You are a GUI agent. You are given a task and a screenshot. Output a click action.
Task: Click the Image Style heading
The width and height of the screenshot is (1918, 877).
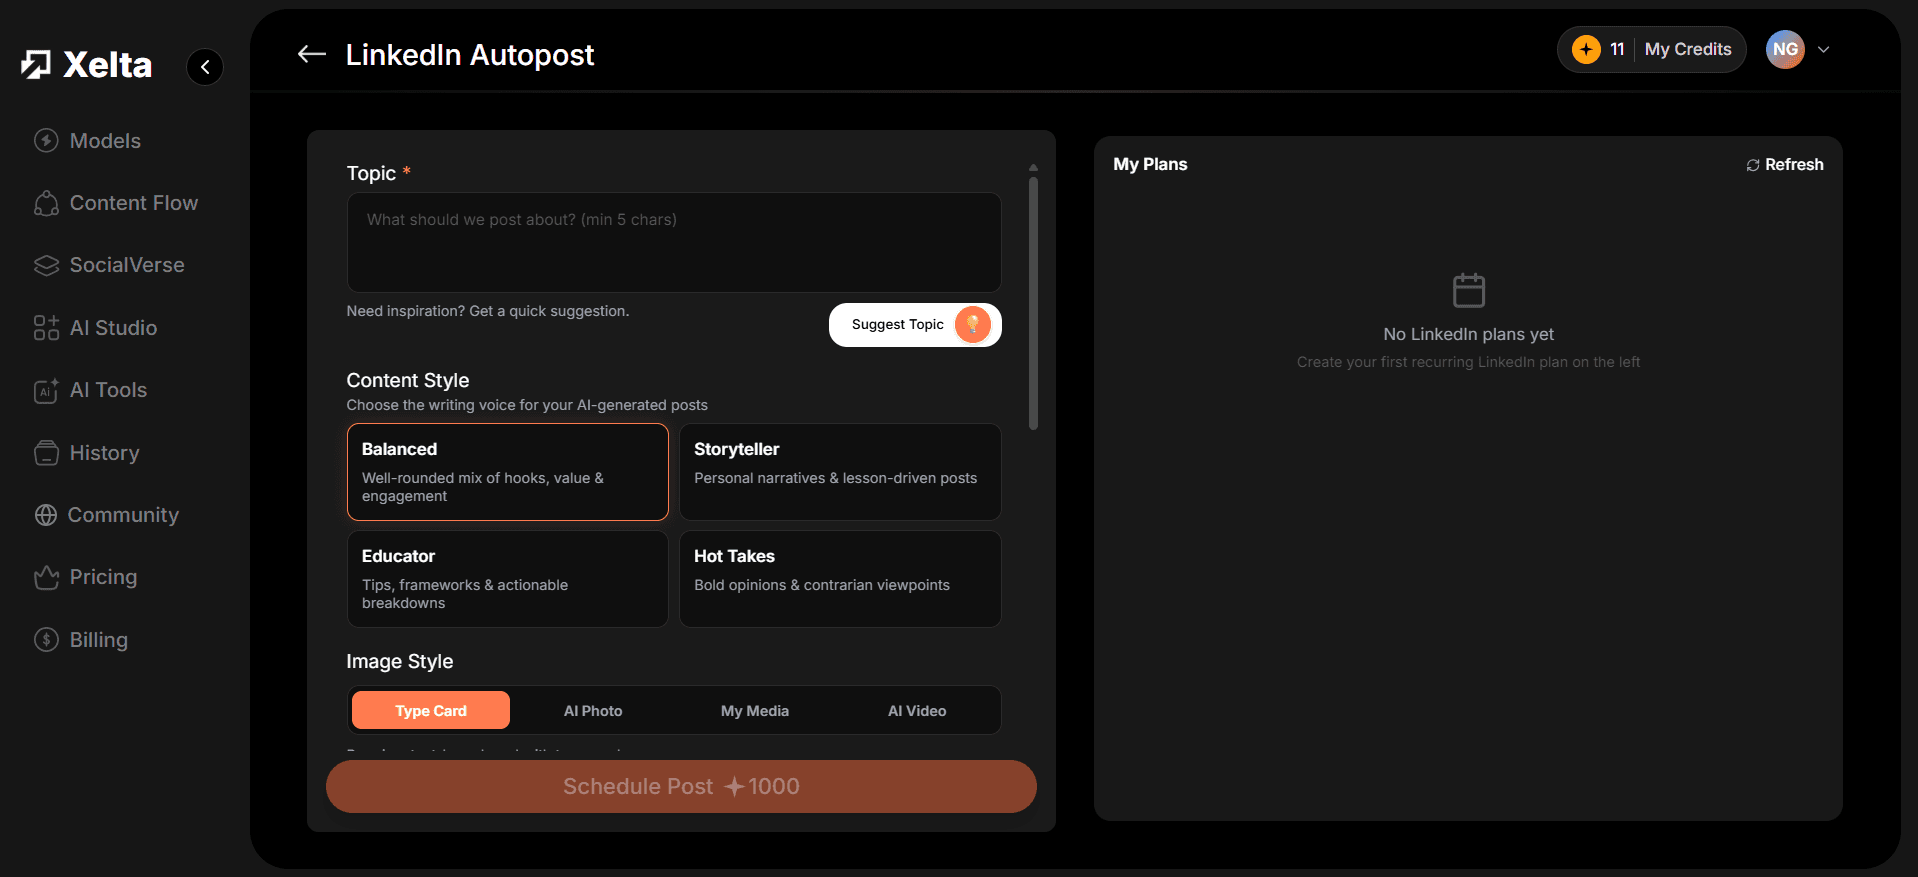point(400,661)
